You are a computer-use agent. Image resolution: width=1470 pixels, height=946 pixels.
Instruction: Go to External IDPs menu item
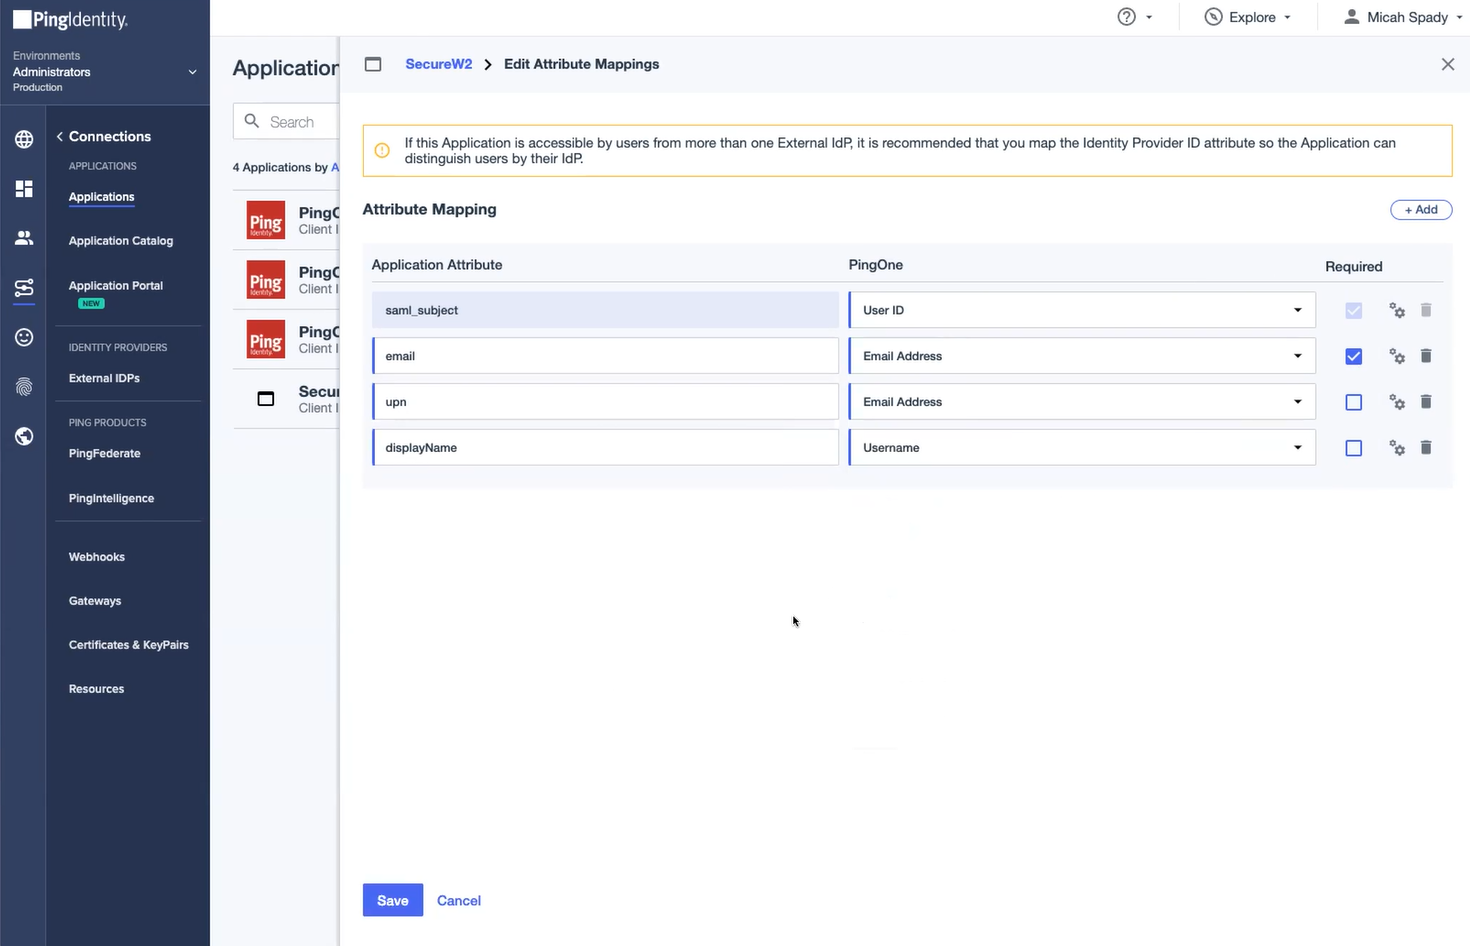click(x=104, y=378)
